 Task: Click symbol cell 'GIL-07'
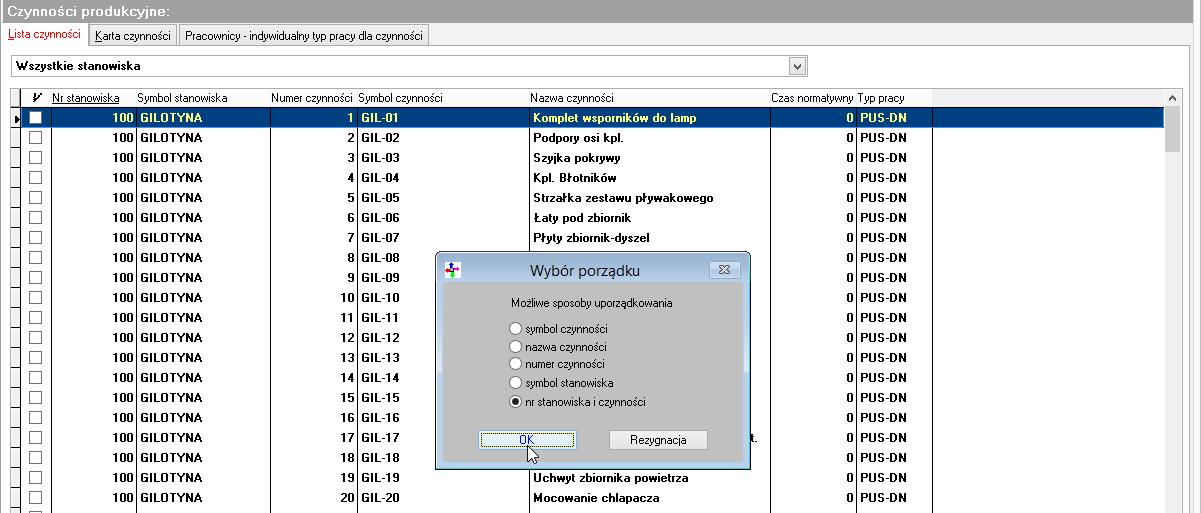coord(443,237)
